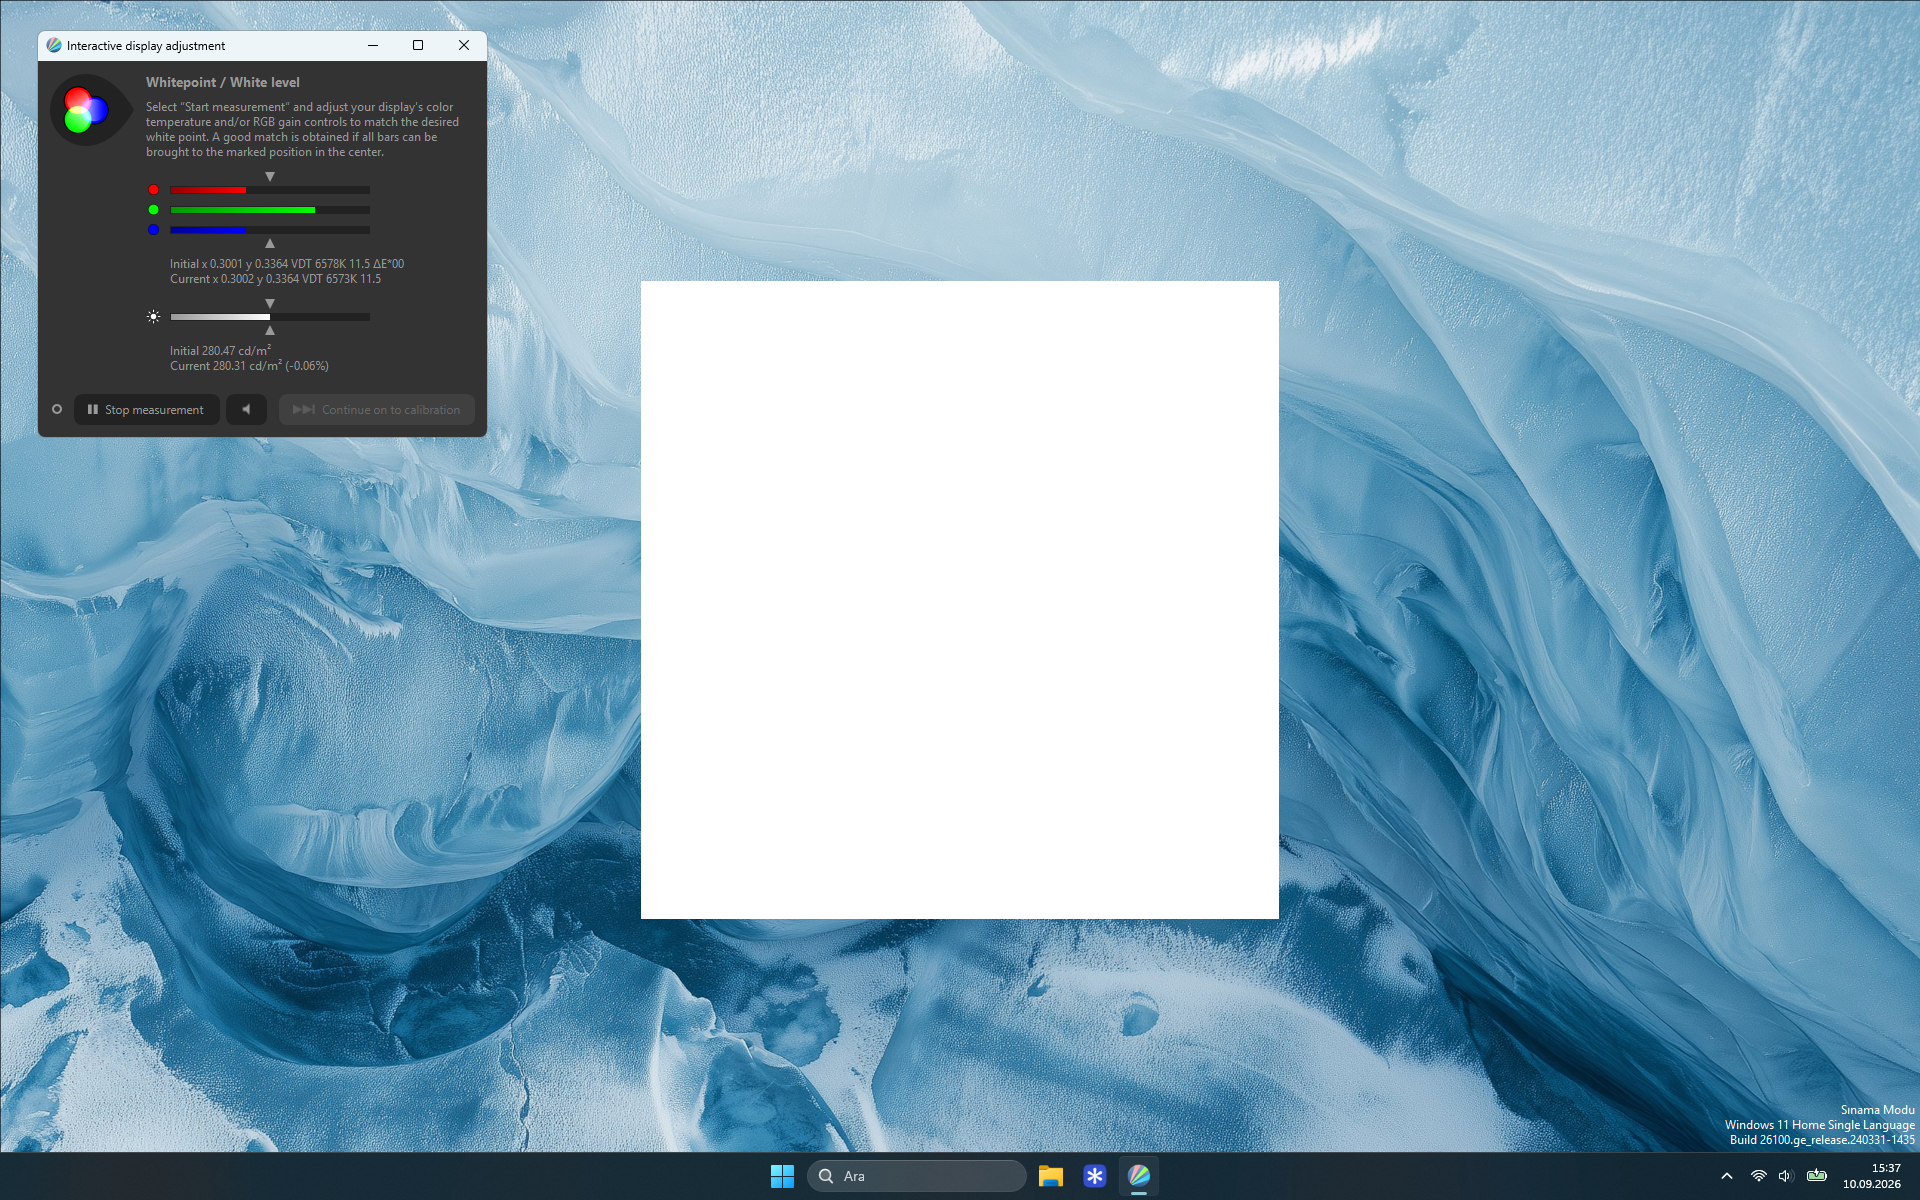The image size is (1920, 1200).
Task: Click Continue on to calibration button
Action: pos(376,409)
